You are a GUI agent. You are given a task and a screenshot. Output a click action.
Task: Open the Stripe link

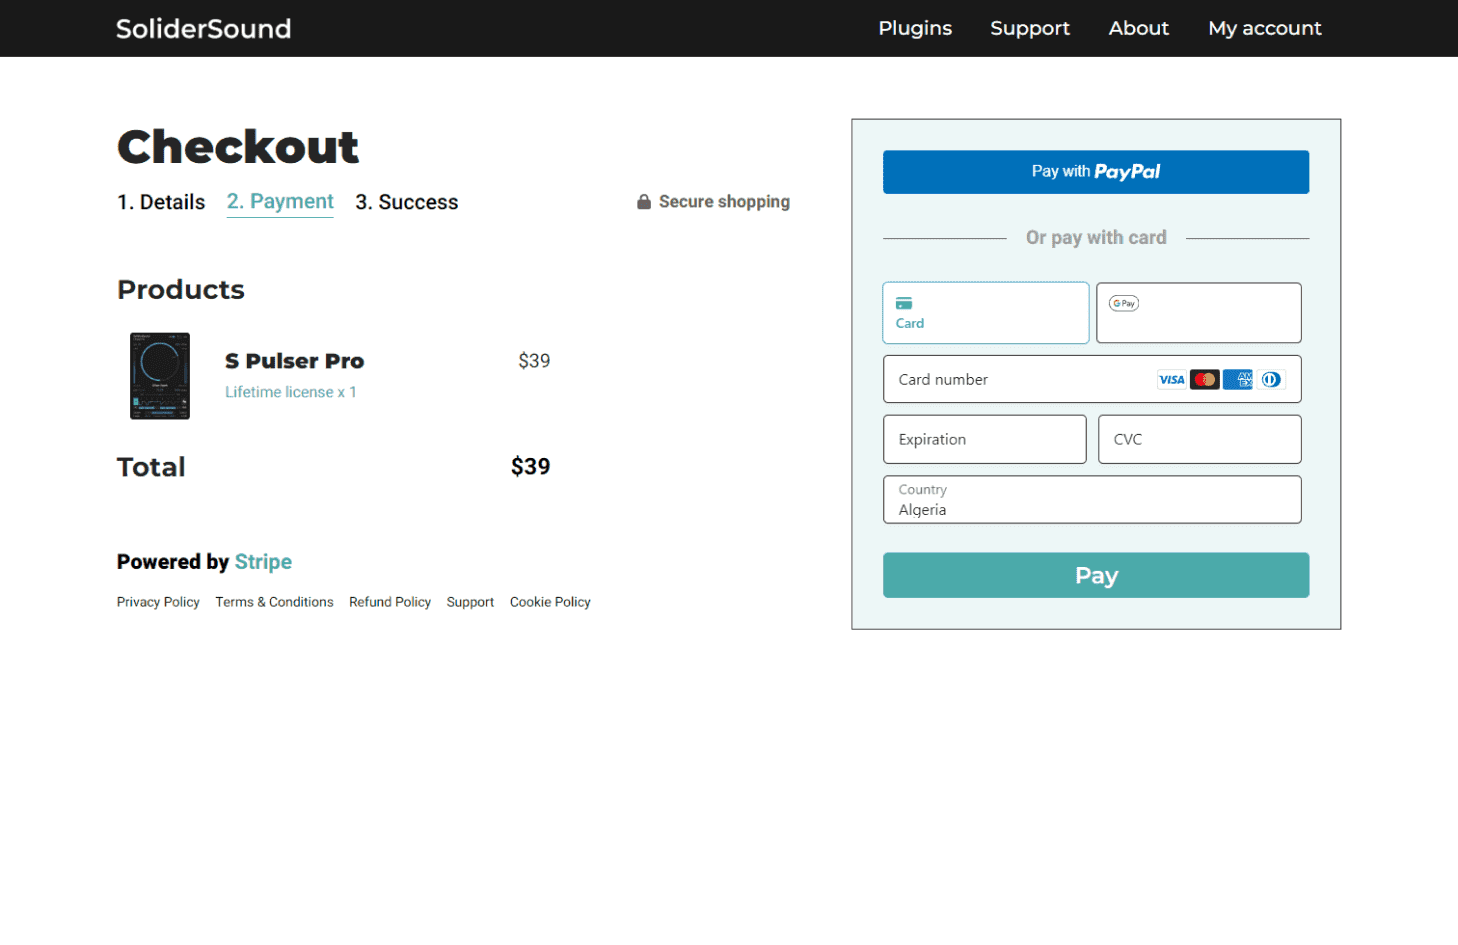pyautogui.click(x=263, y=562)
